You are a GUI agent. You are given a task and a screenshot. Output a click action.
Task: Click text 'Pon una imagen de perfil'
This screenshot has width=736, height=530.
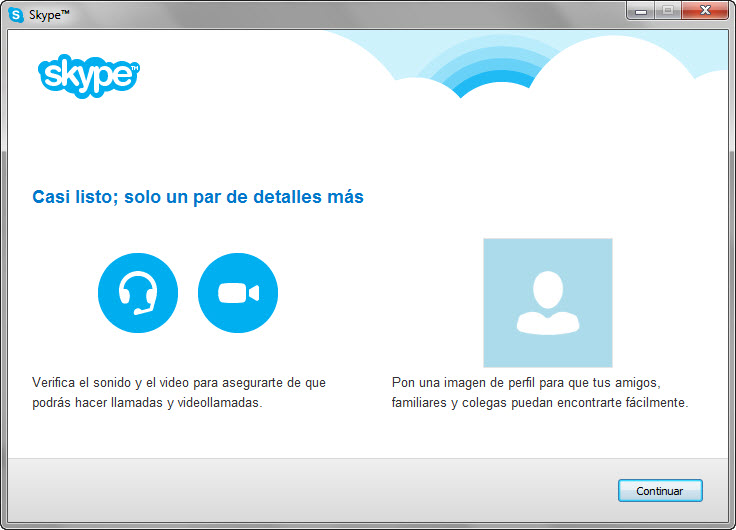click(463, 383)
